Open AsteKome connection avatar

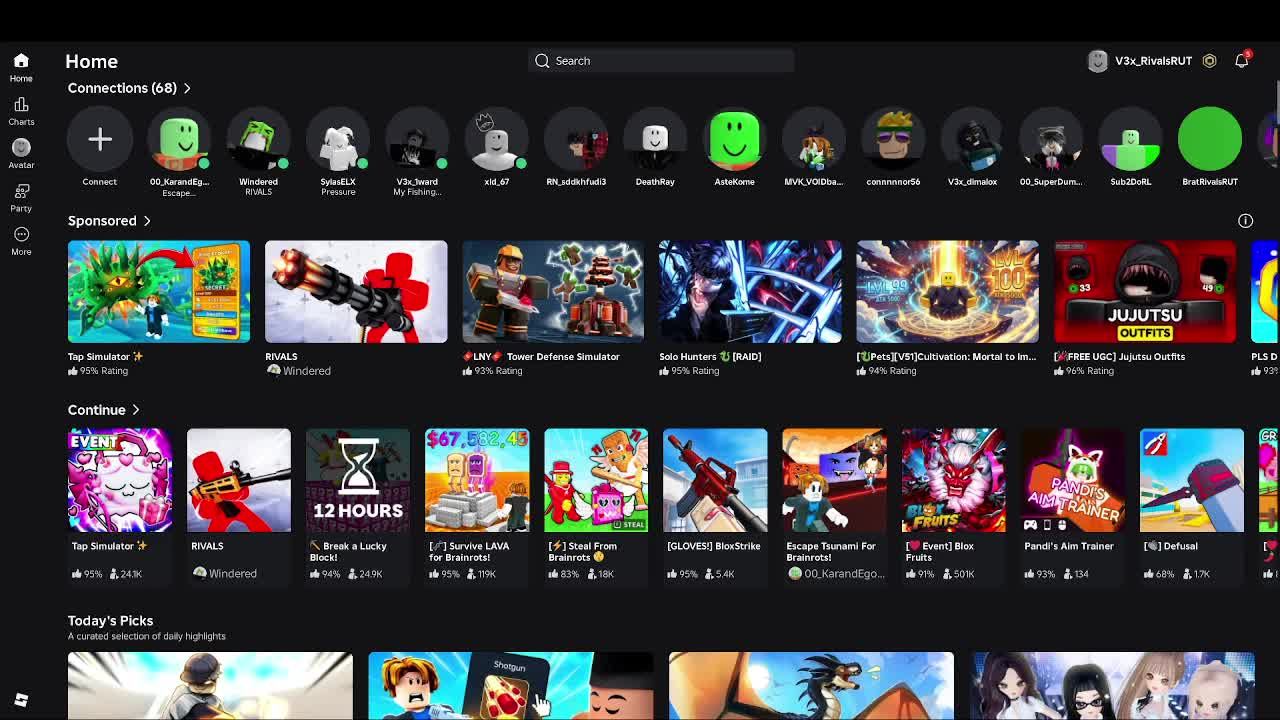[735, 139]
